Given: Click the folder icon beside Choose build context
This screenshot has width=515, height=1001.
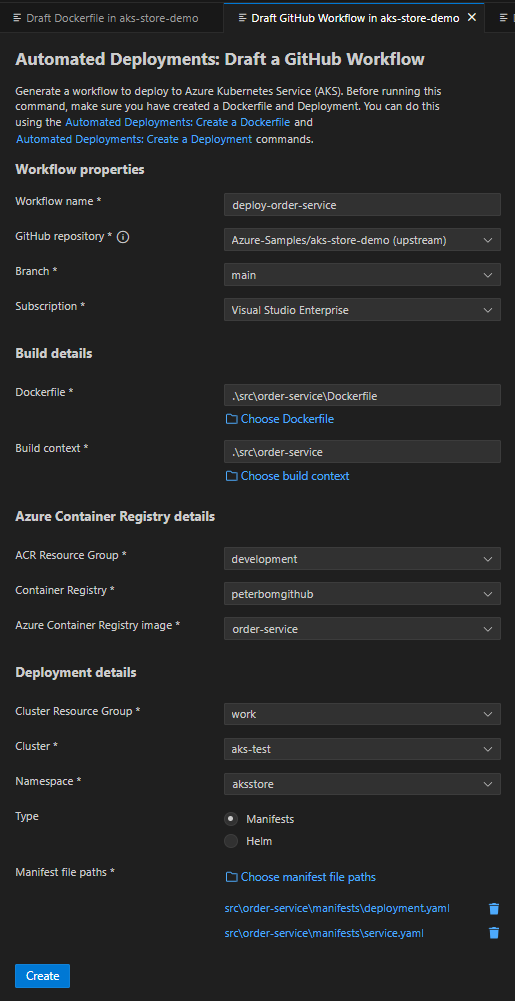Looking at the screenshot, I should coord(232,476).
